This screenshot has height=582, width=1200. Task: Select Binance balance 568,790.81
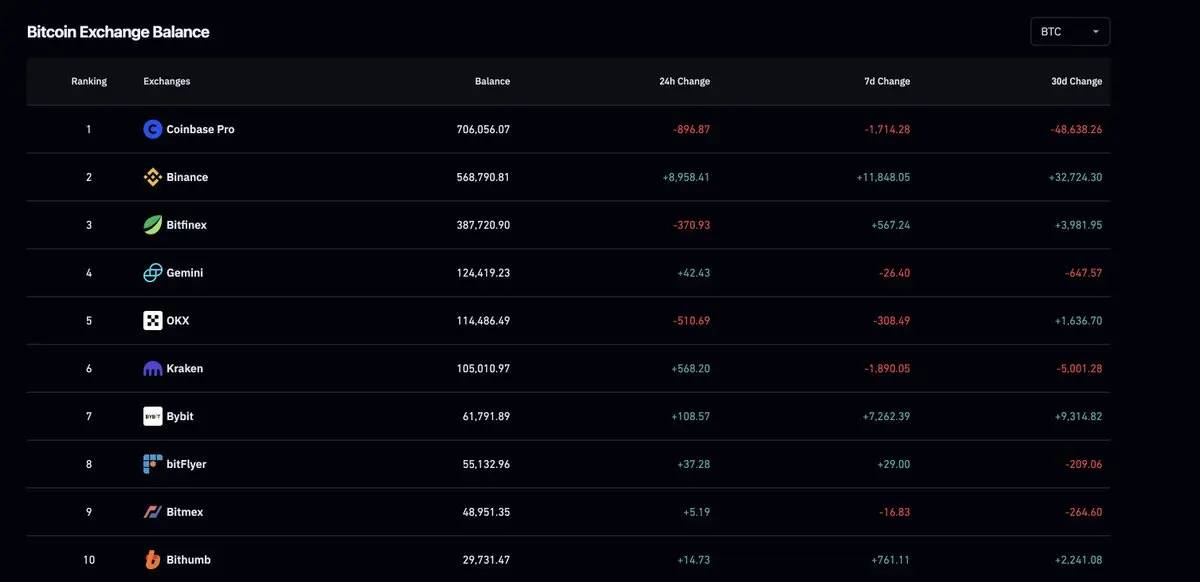coord(483,177)
